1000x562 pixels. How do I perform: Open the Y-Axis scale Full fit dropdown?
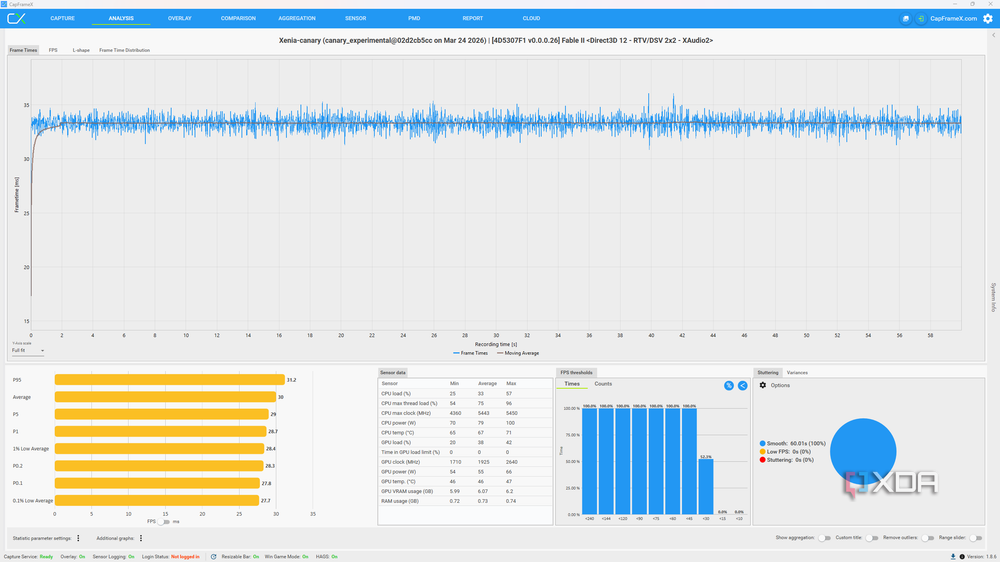28,350
